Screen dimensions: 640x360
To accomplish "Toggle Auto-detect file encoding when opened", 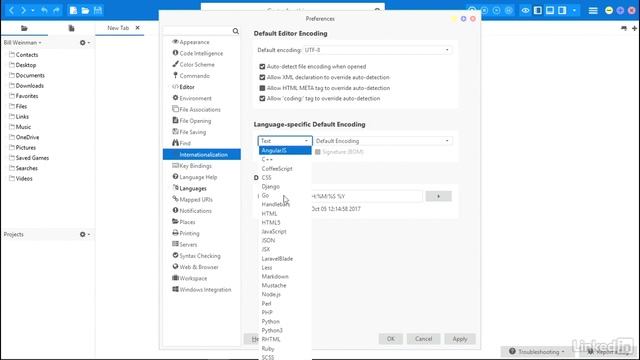I will click(262, 67).
